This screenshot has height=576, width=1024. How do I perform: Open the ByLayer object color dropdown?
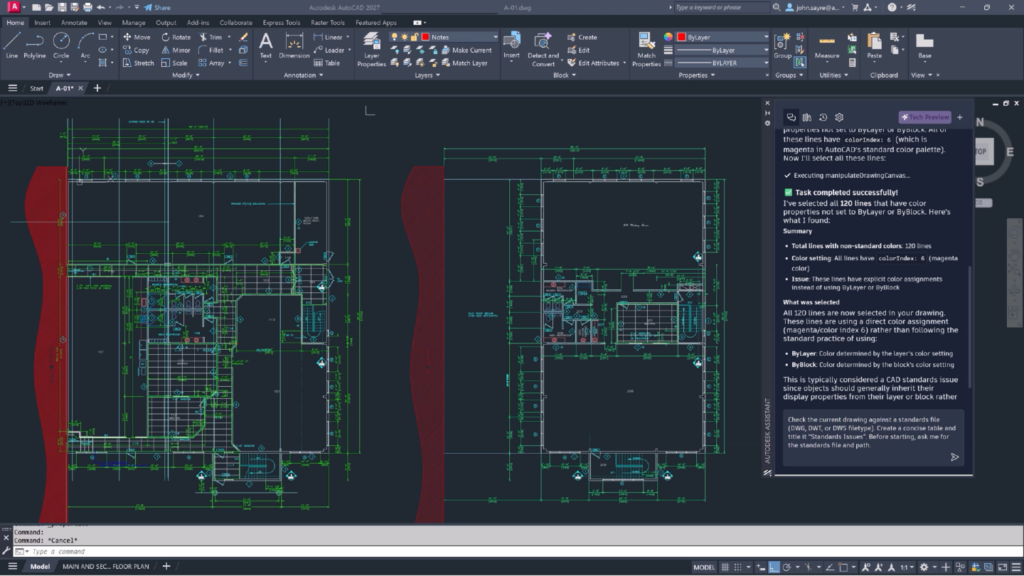[722, 37]
